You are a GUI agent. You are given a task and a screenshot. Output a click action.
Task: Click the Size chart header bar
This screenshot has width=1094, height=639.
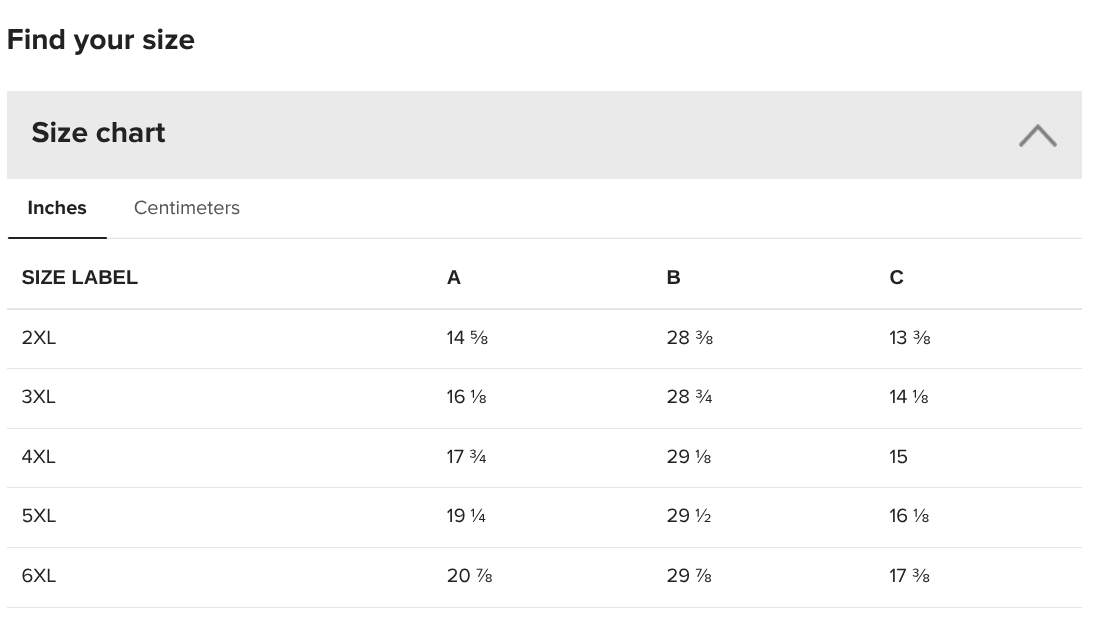(544, 135)
